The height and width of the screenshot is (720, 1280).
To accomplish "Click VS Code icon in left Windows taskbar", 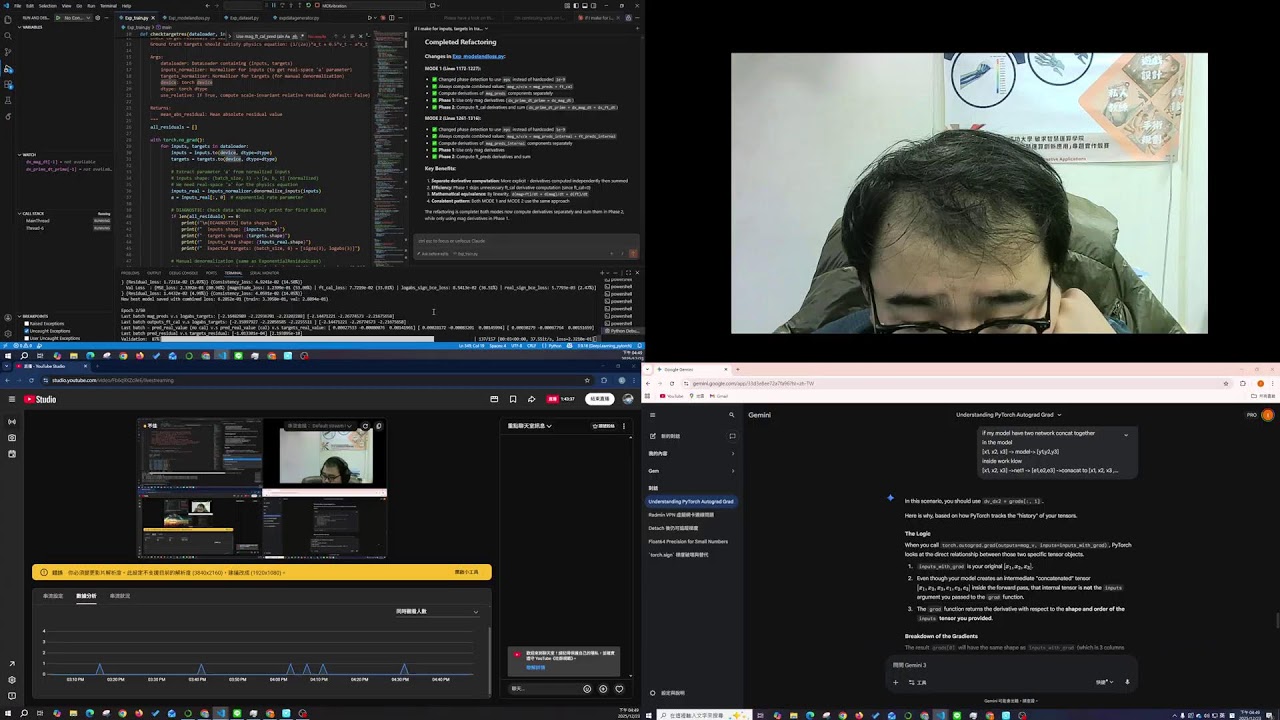I will [x=221, y=713].
